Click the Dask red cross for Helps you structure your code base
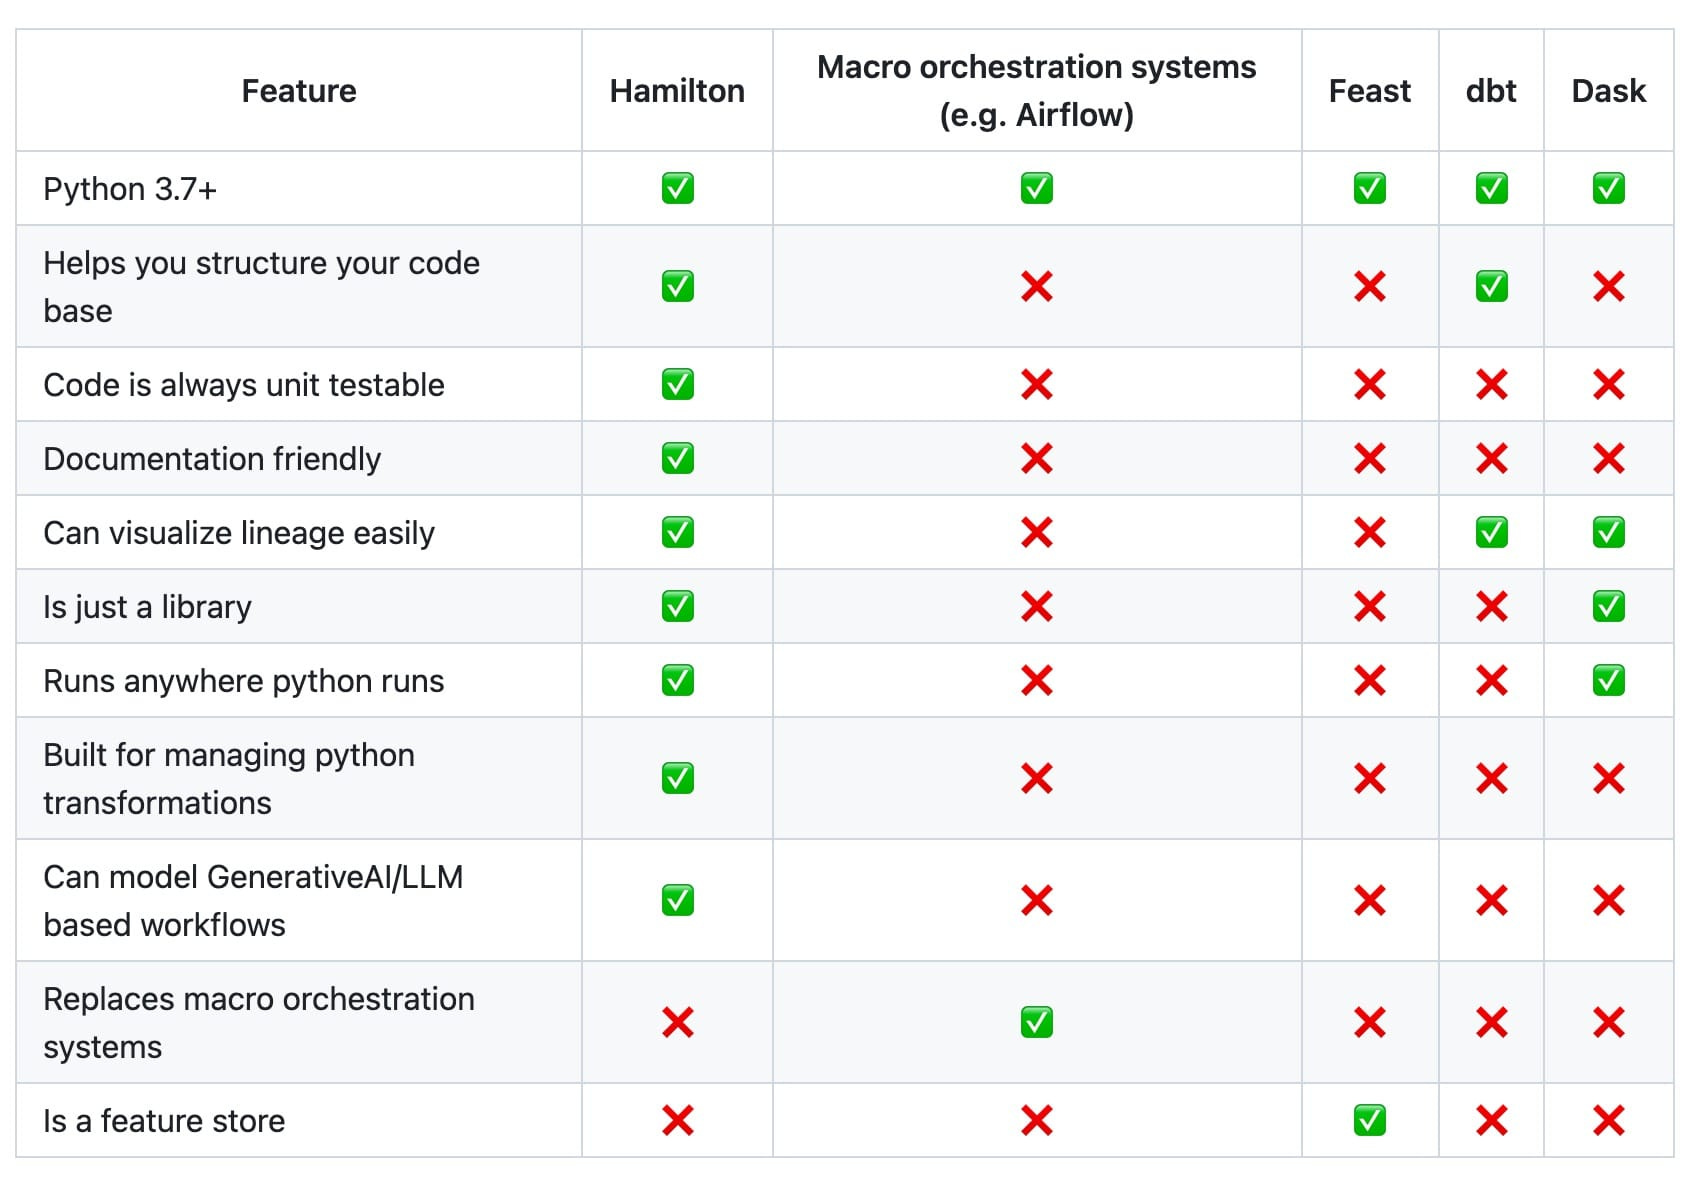 1608,286
